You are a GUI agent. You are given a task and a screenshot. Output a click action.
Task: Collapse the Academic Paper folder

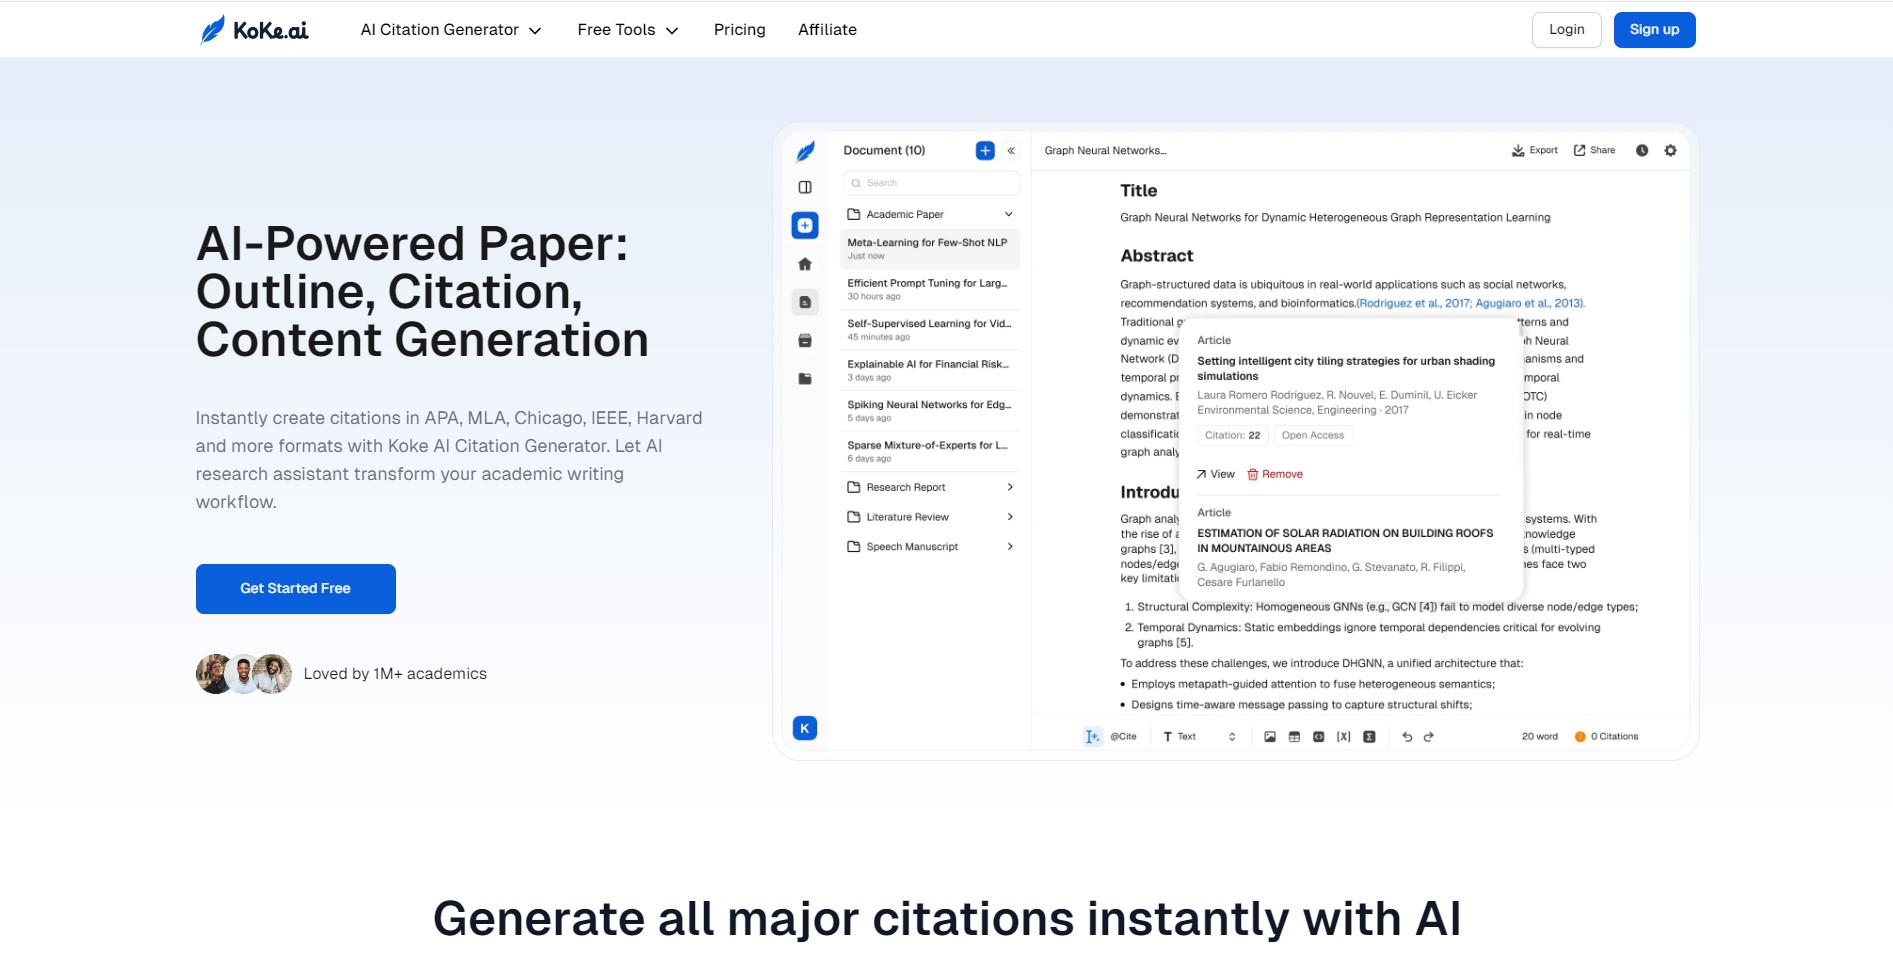[x=1008, y=214]
